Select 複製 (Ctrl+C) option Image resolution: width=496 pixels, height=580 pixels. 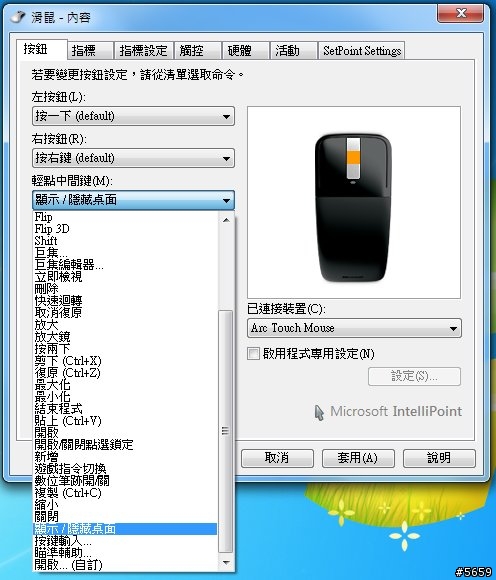pyautogui.click(x=125, y=493)
